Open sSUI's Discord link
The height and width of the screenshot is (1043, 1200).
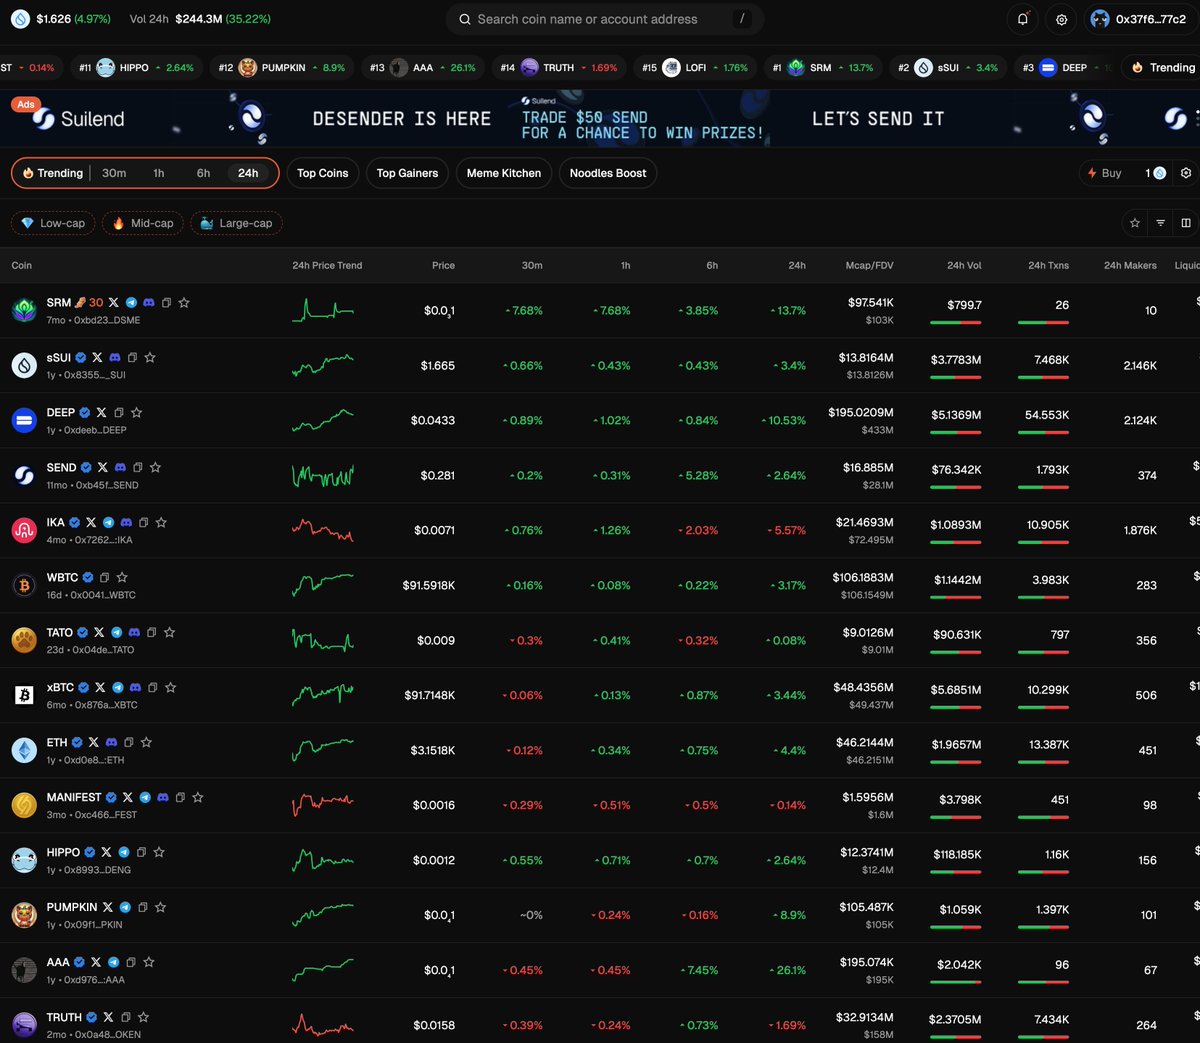coord(115,357)
